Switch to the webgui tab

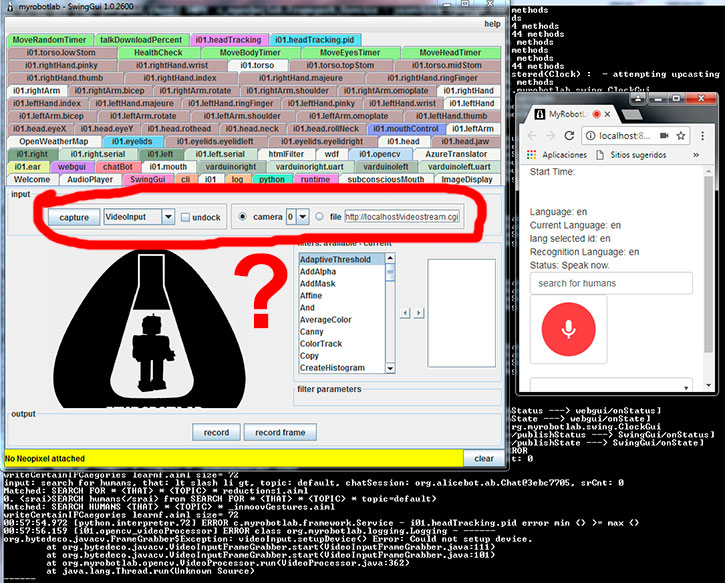point(72,167)
